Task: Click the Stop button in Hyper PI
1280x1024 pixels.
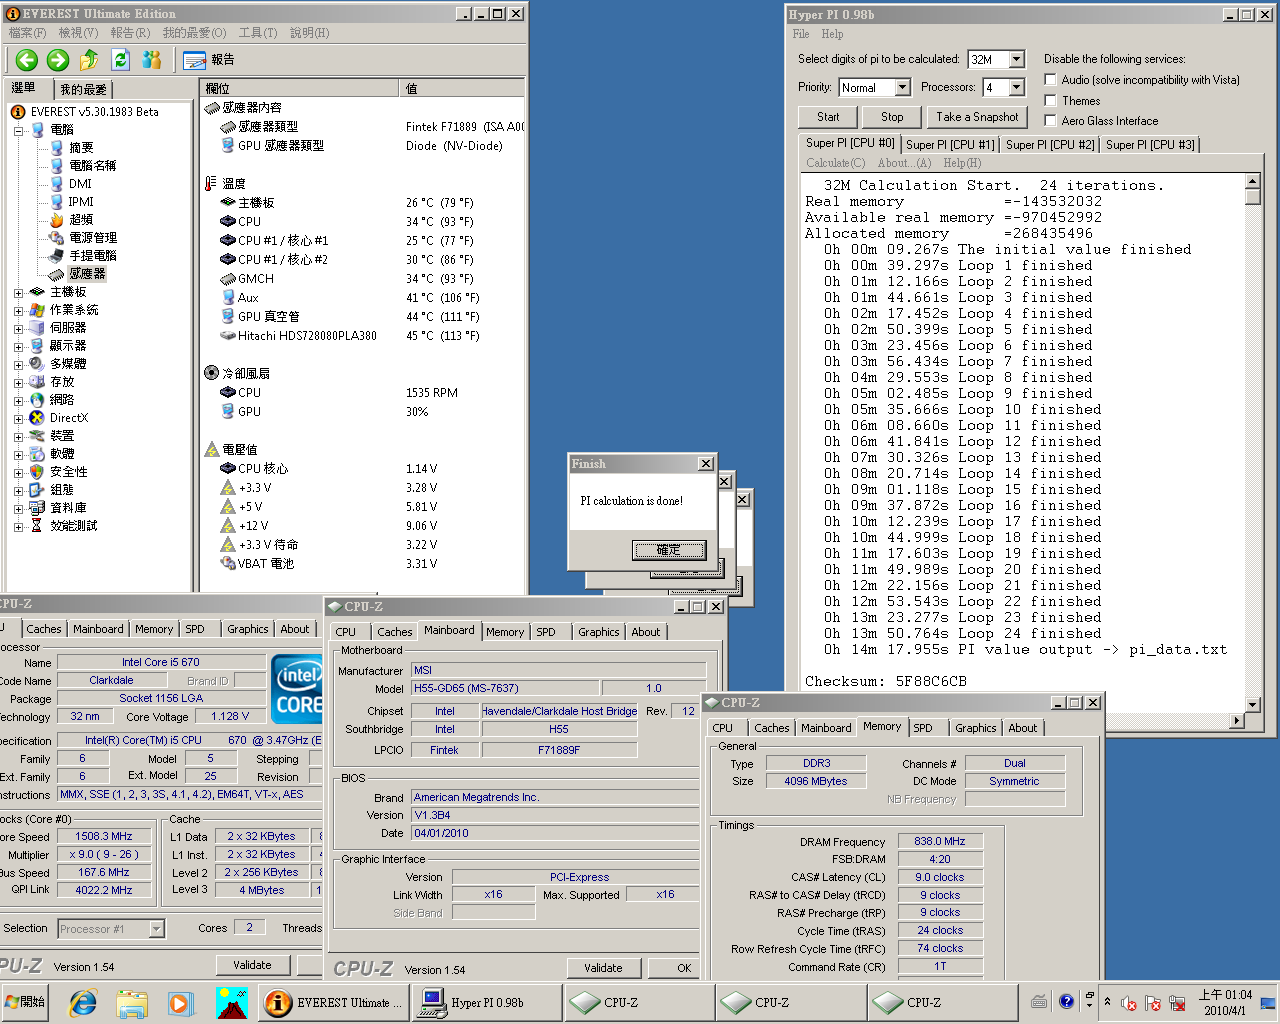Action: point(892,117)
